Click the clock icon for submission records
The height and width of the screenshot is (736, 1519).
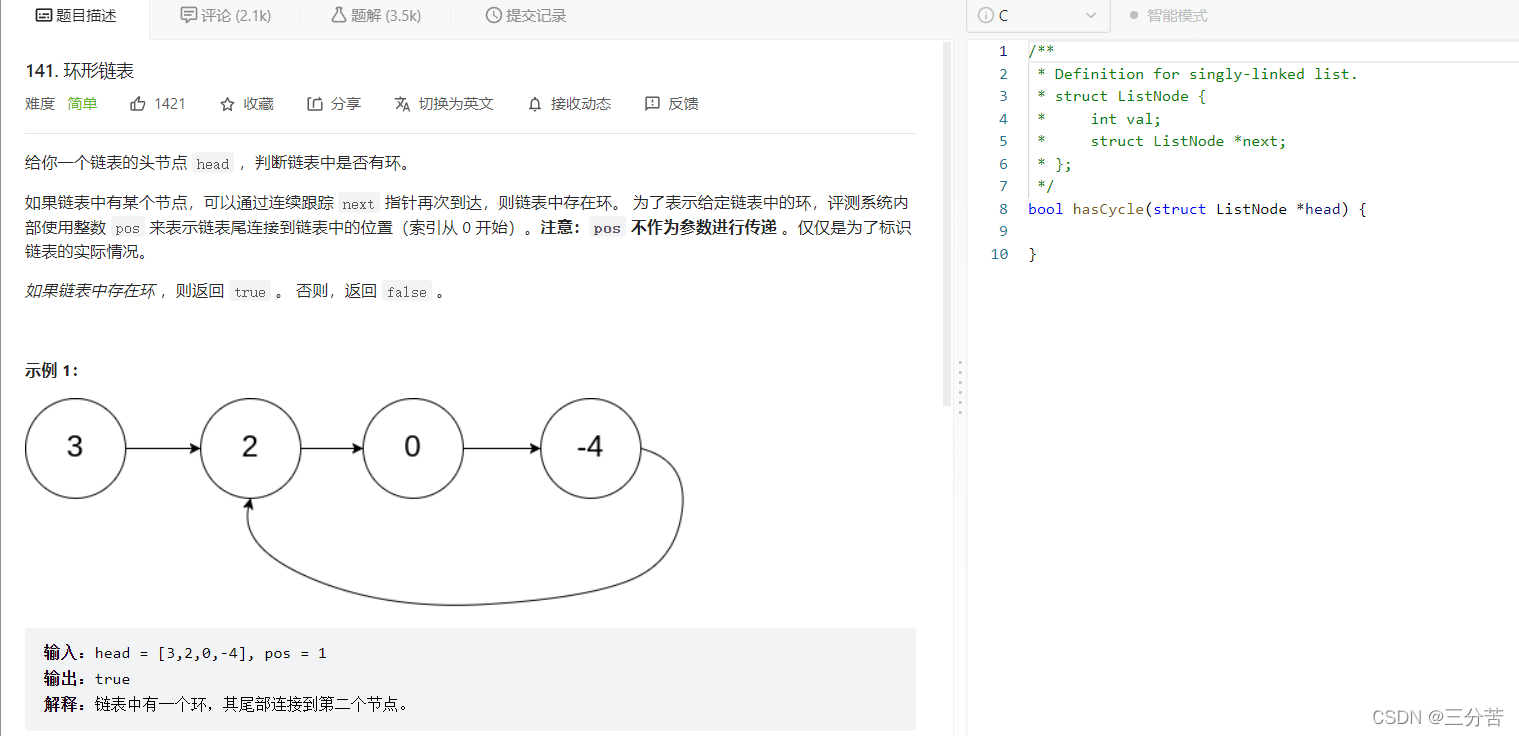tap(493, 16)
